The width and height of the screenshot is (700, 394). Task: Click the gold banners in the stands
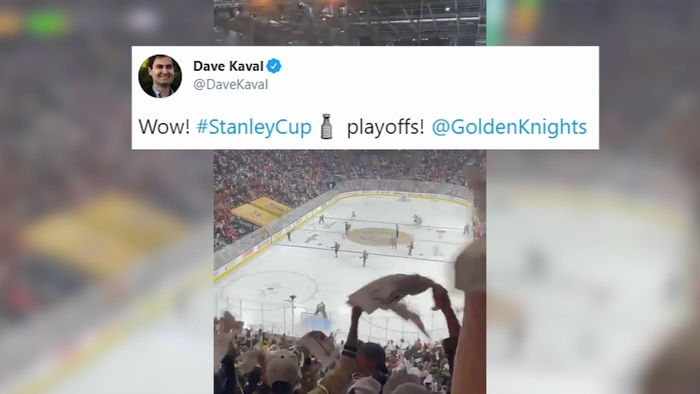pos(261,210)
